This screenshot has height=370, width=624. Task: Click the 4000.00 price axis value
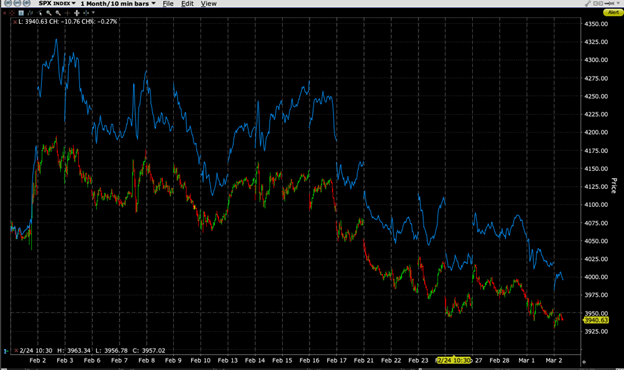596,277
